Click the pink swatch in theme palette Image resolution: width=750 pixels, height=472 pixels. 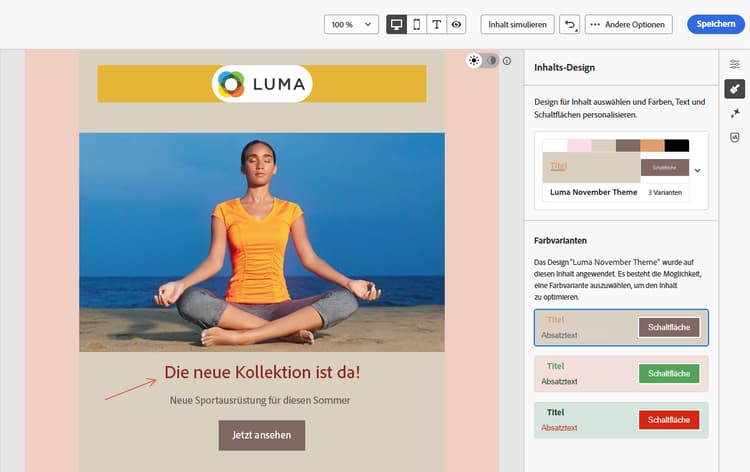click(579, 145)
